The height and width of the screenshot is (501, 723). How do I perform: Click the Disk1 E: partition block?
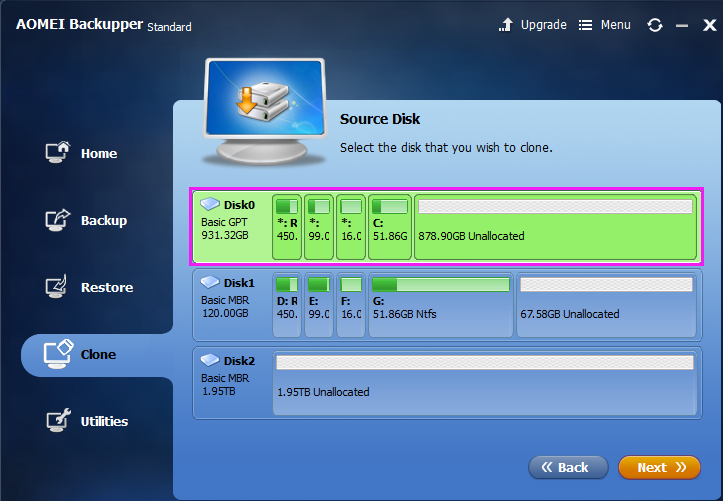pos(319,305)
